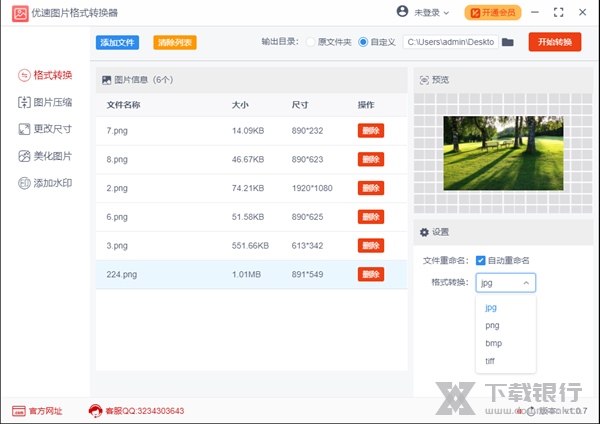Click the 开始转换 start button
Screen dimensions: 600x424
pos(555,42)
